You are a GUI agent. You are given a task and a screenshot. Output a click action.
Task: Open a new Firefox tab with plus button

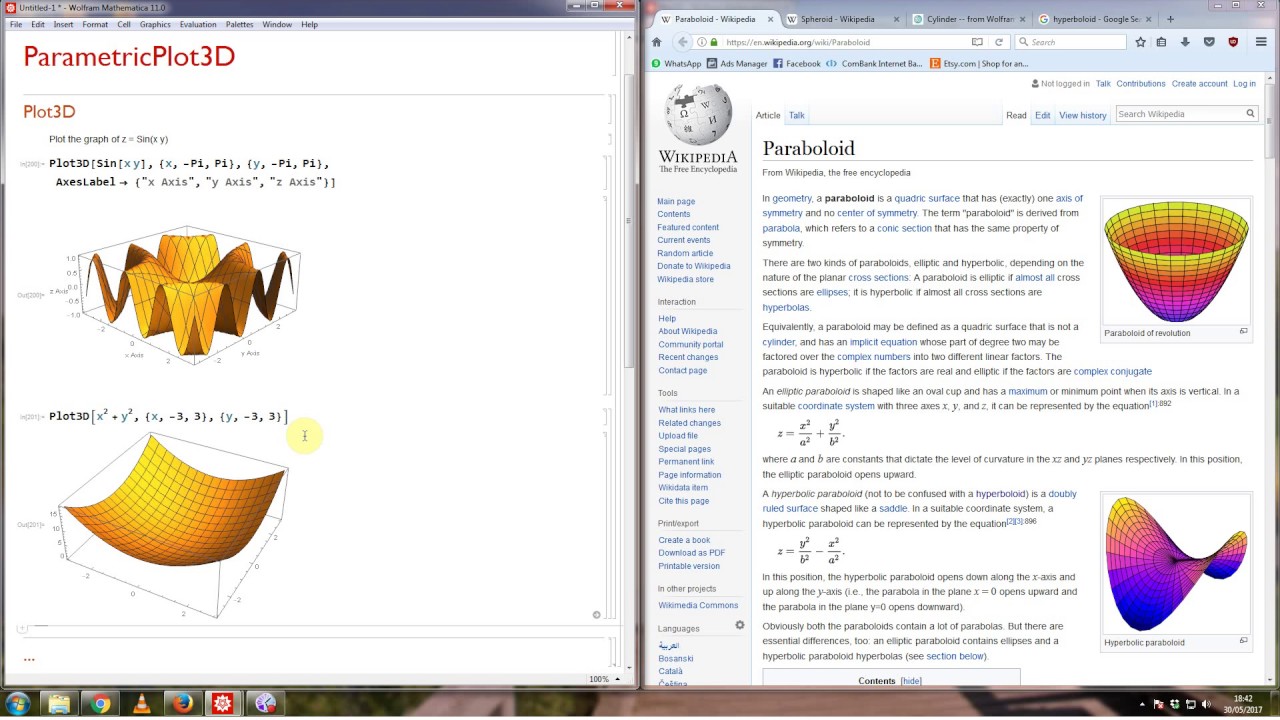(x=1170, y=19)
